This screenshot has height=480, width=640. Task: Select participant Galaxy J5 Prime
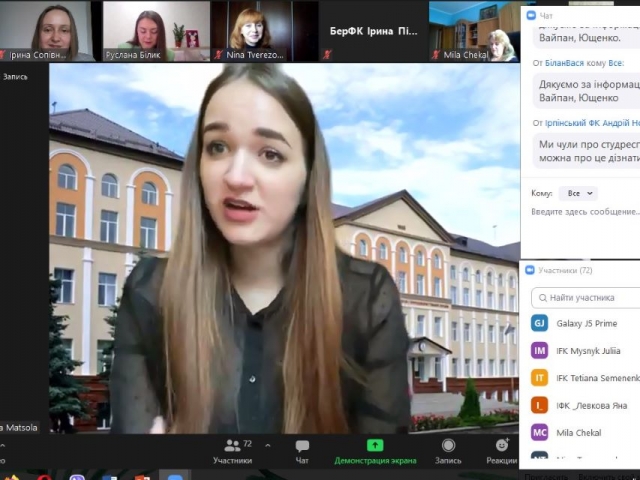click(x=585, y=324)
